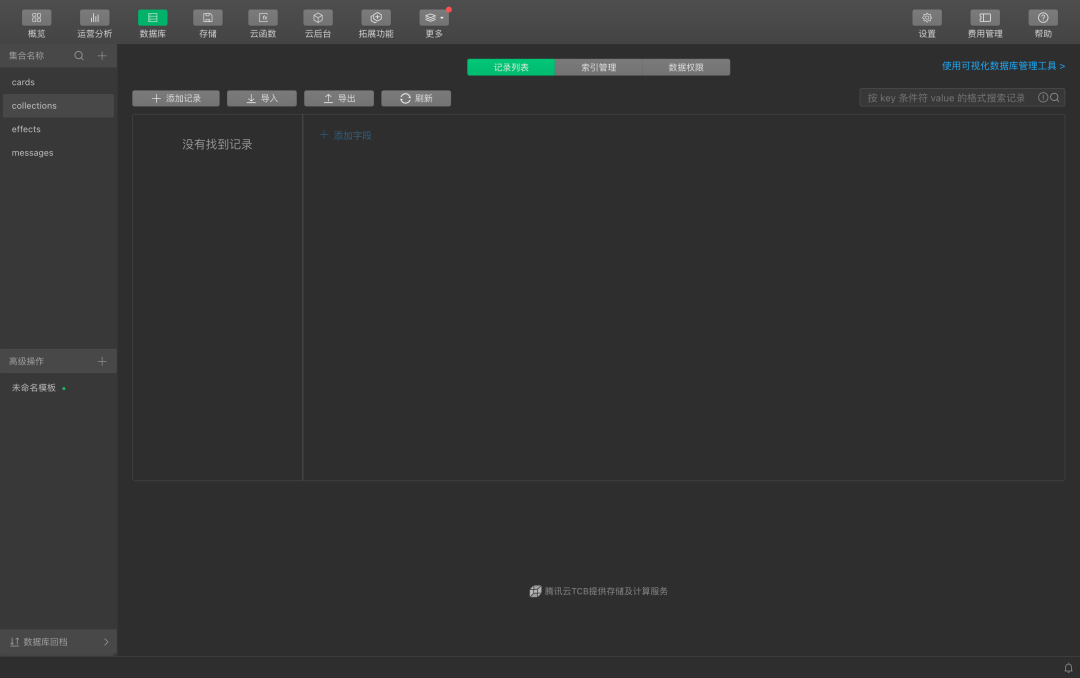This screenshot has width=1080, height=678.
Task: Switch to the 数据权限 tab
Action: 686,67
